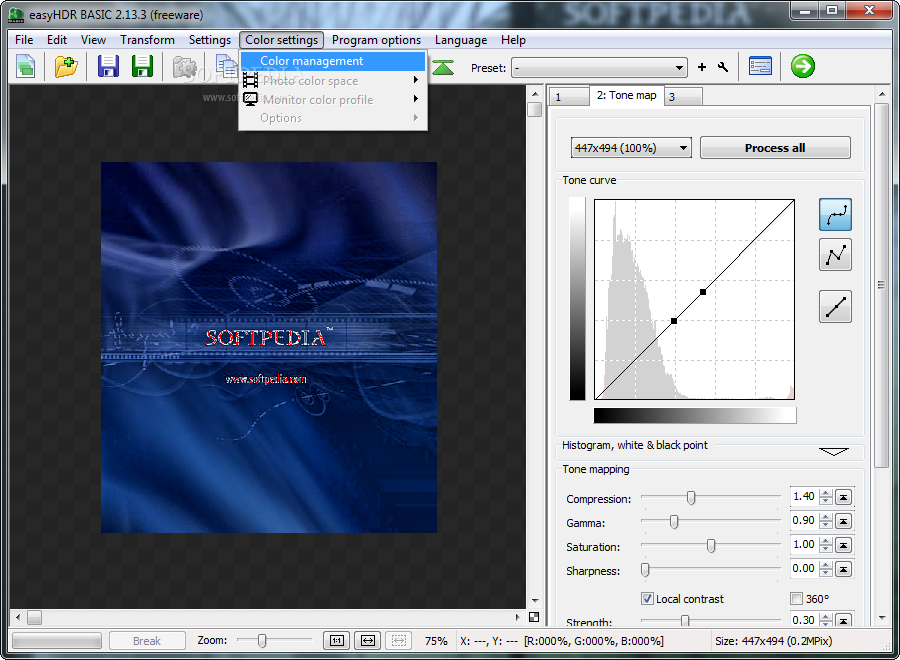Click the Gamma slider handle

coord(674,521)
